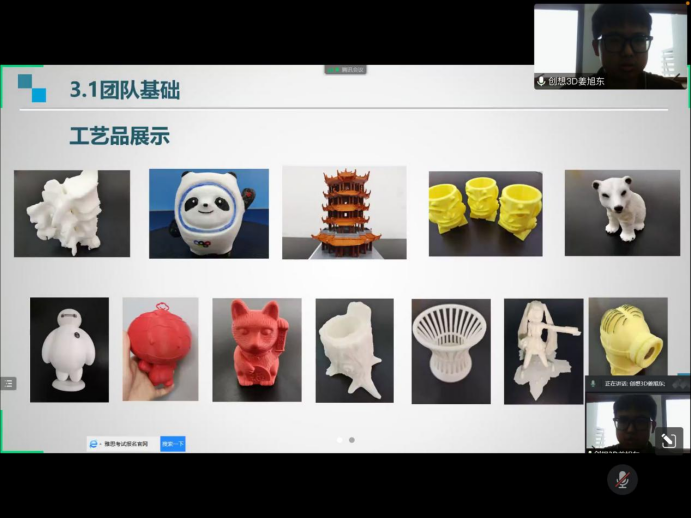The width and height of the screenshot is (692, 519).
Task: Open the white Baymax figure image
Action: [x=69, y=350]
